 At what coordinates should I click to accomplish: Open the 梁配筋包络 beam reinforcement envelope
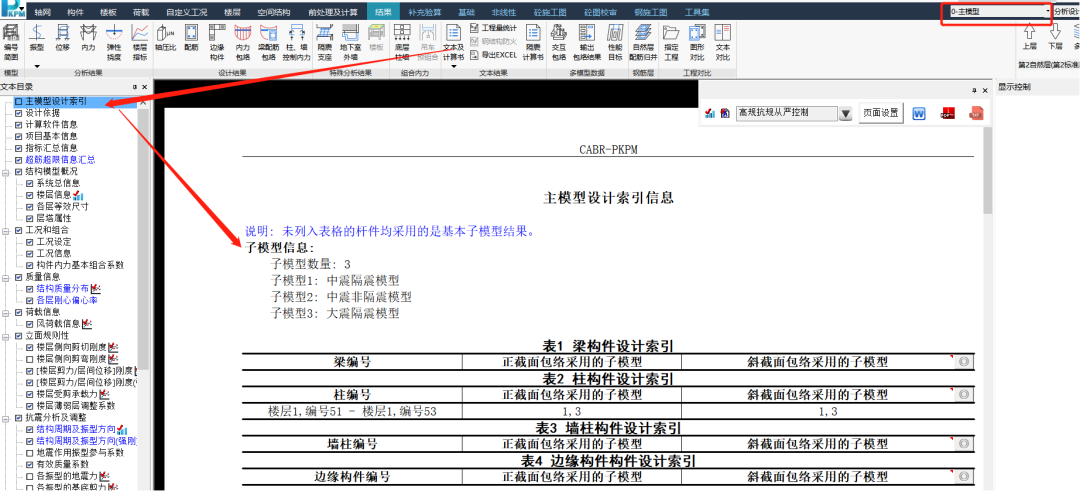point(269,42)
